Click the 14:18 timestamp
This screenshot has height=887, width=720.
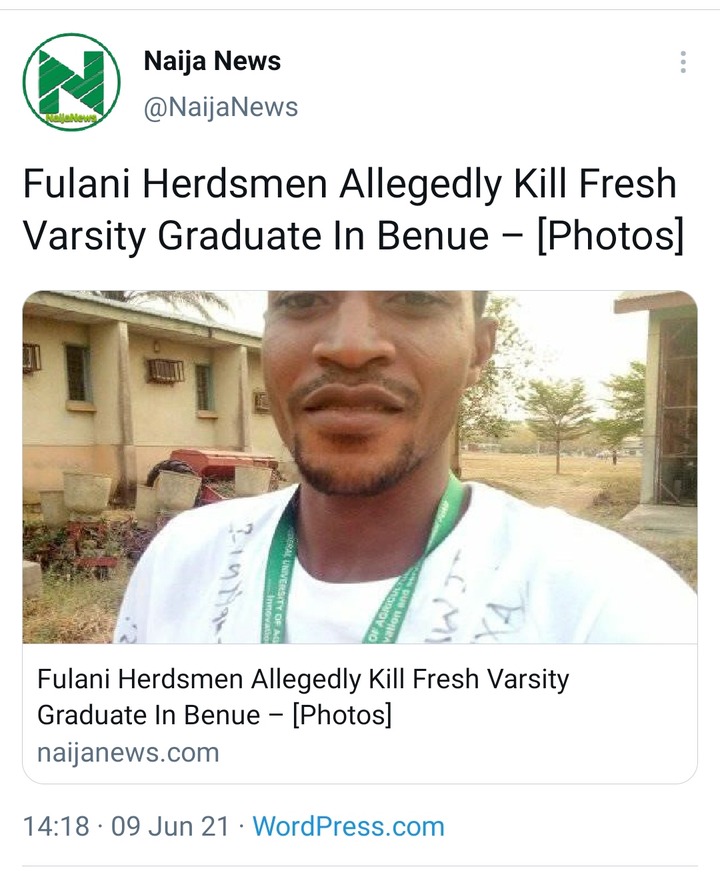(56, 826)
